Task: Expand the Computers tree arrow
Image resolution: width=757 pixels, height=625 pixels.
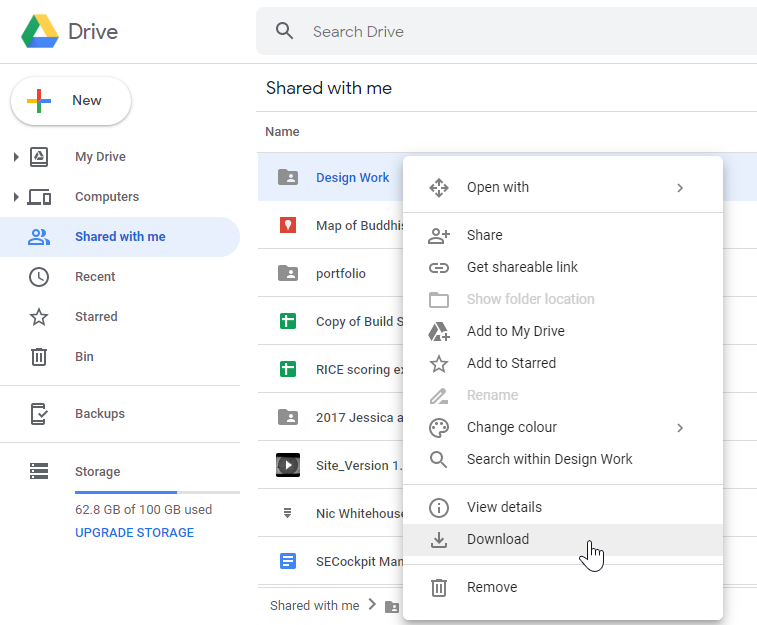Action: (x=16, y=197)
